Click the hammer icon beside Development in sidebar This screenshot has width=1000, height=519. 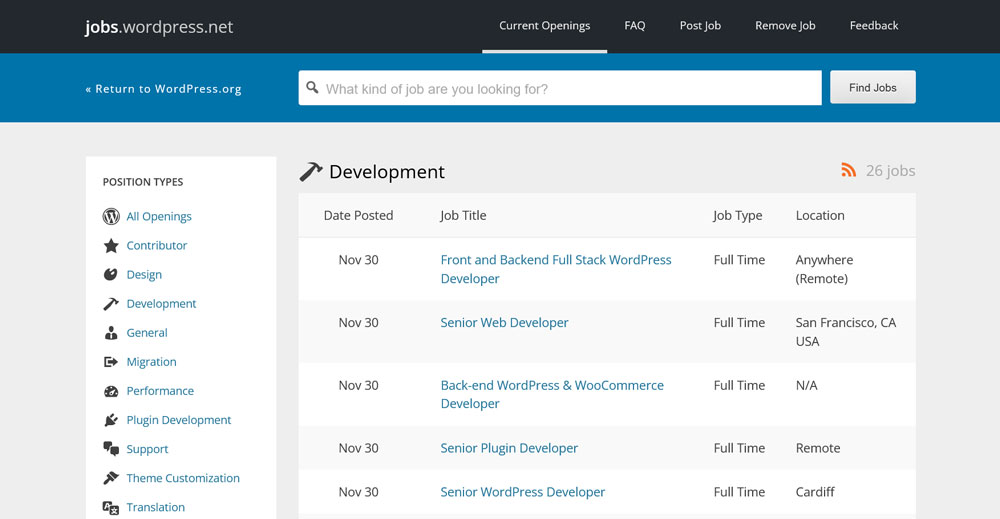[x=111, y=303]
